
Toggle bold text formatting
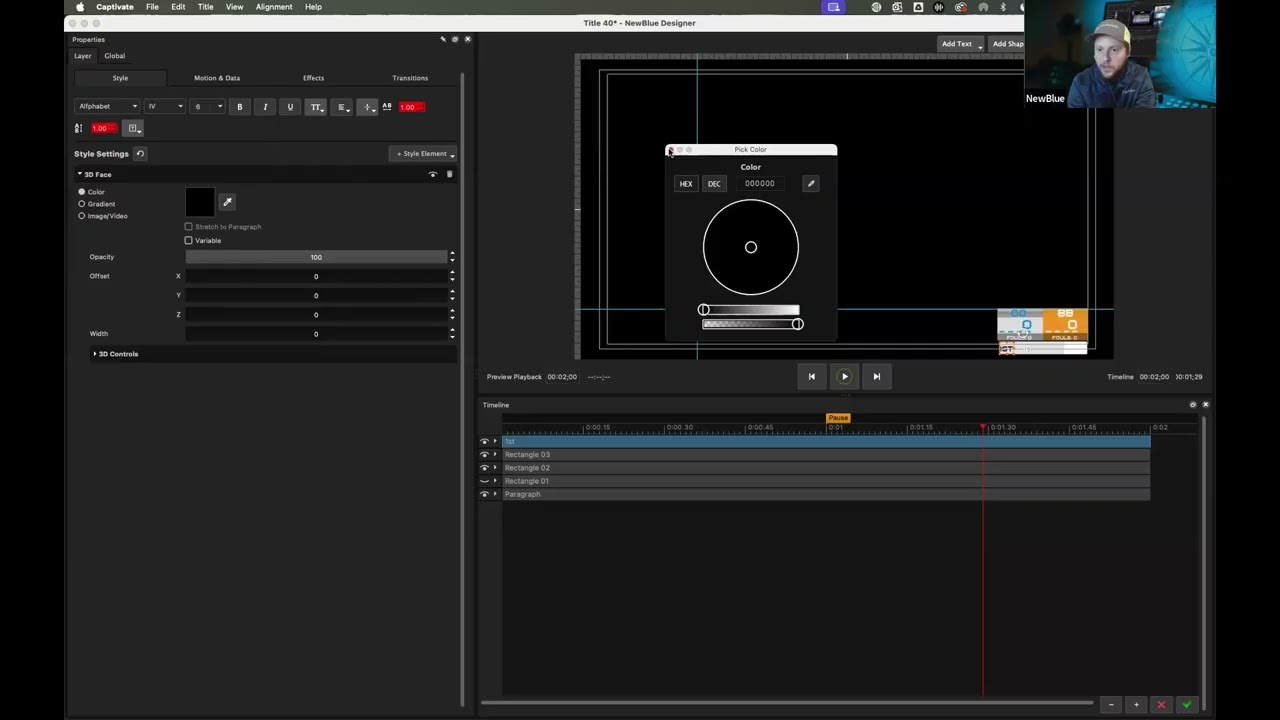coord(239,107)
